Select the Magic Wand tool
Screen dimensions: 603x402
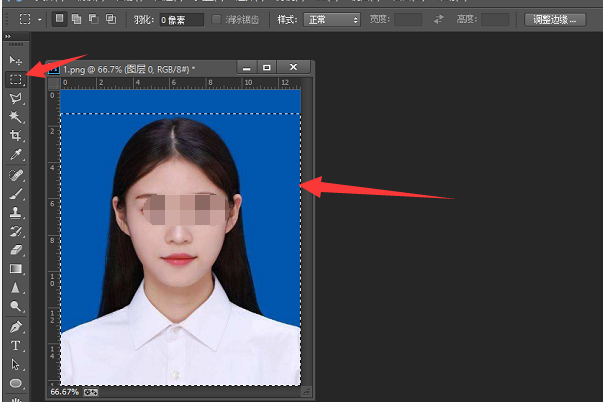16,117
